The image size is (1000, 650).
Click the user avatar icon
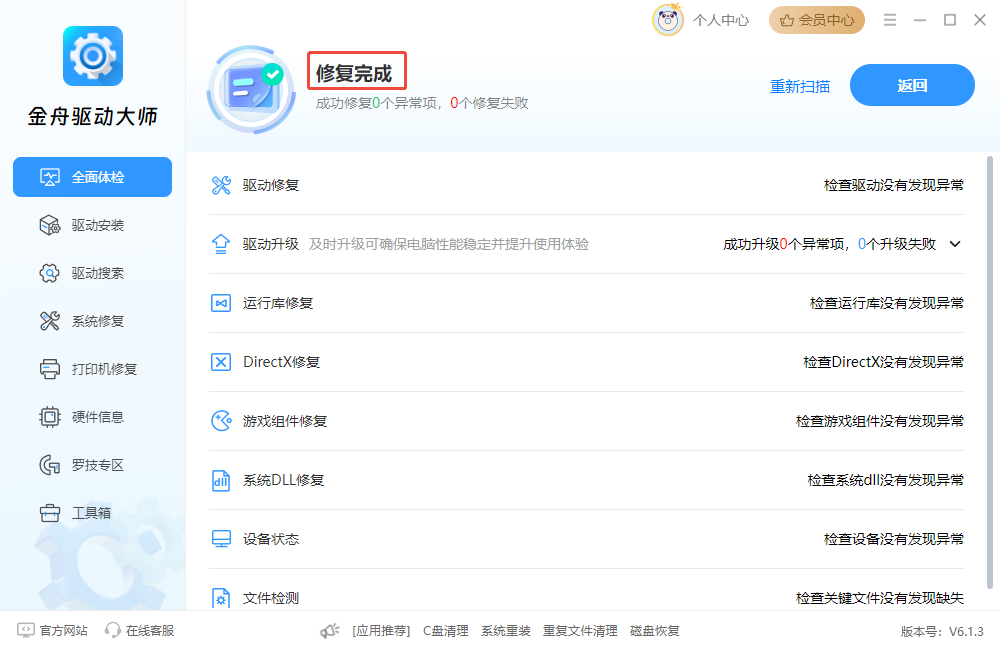point(668,20)
